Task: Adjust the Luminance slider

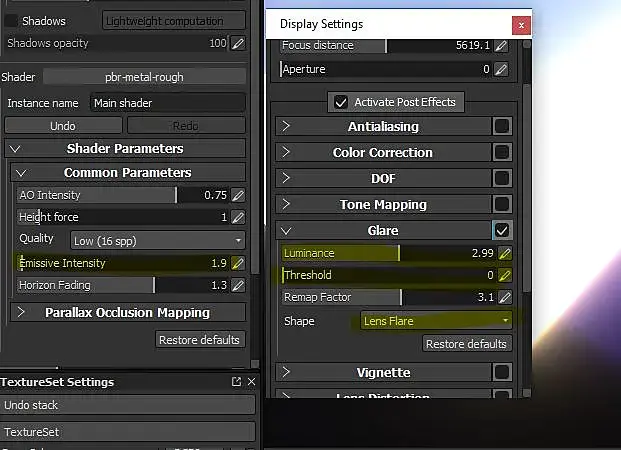Action: point(389,253)
